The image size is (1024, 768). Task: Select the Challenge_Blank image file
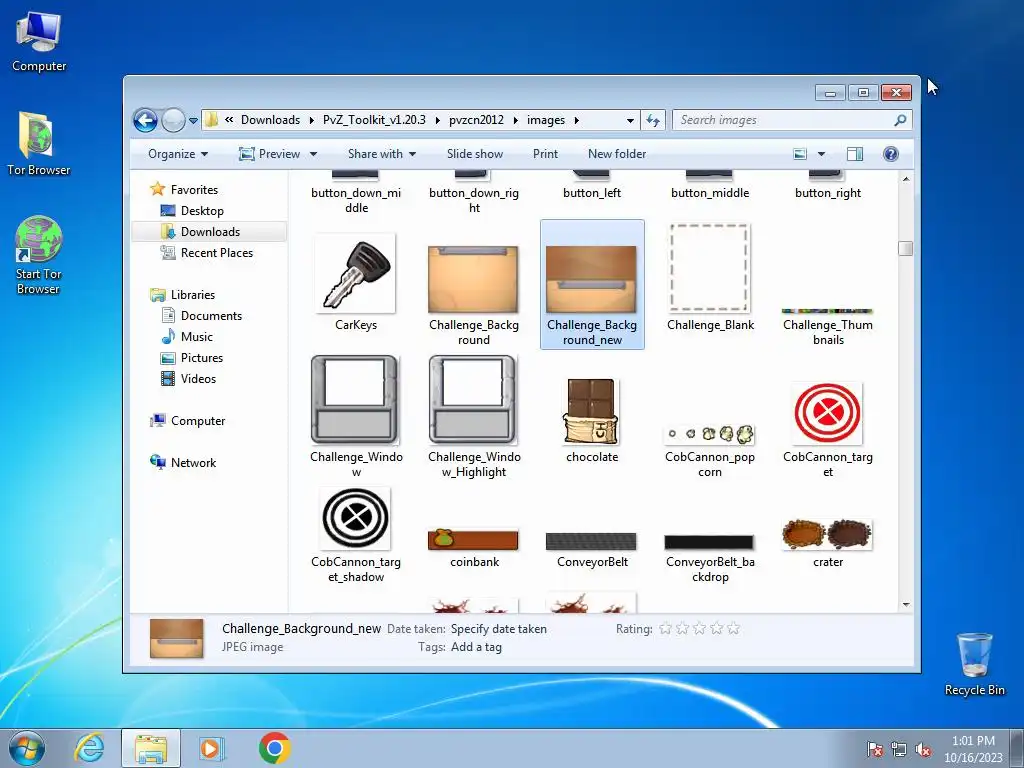click(x=710, y=278)
